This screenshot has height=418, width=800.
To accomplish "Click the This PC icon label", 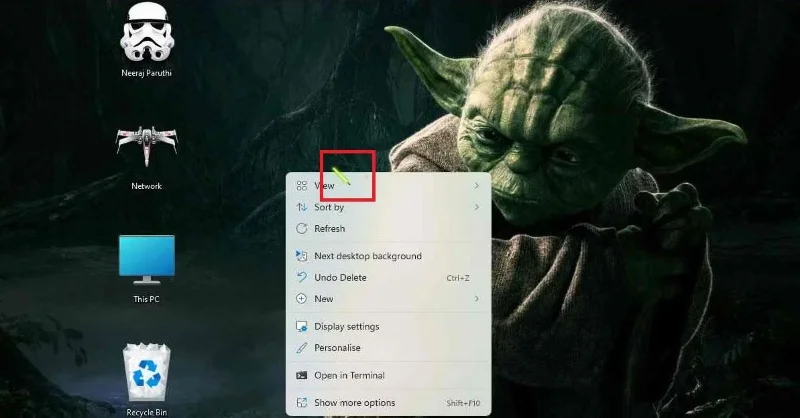I will 146,299.
